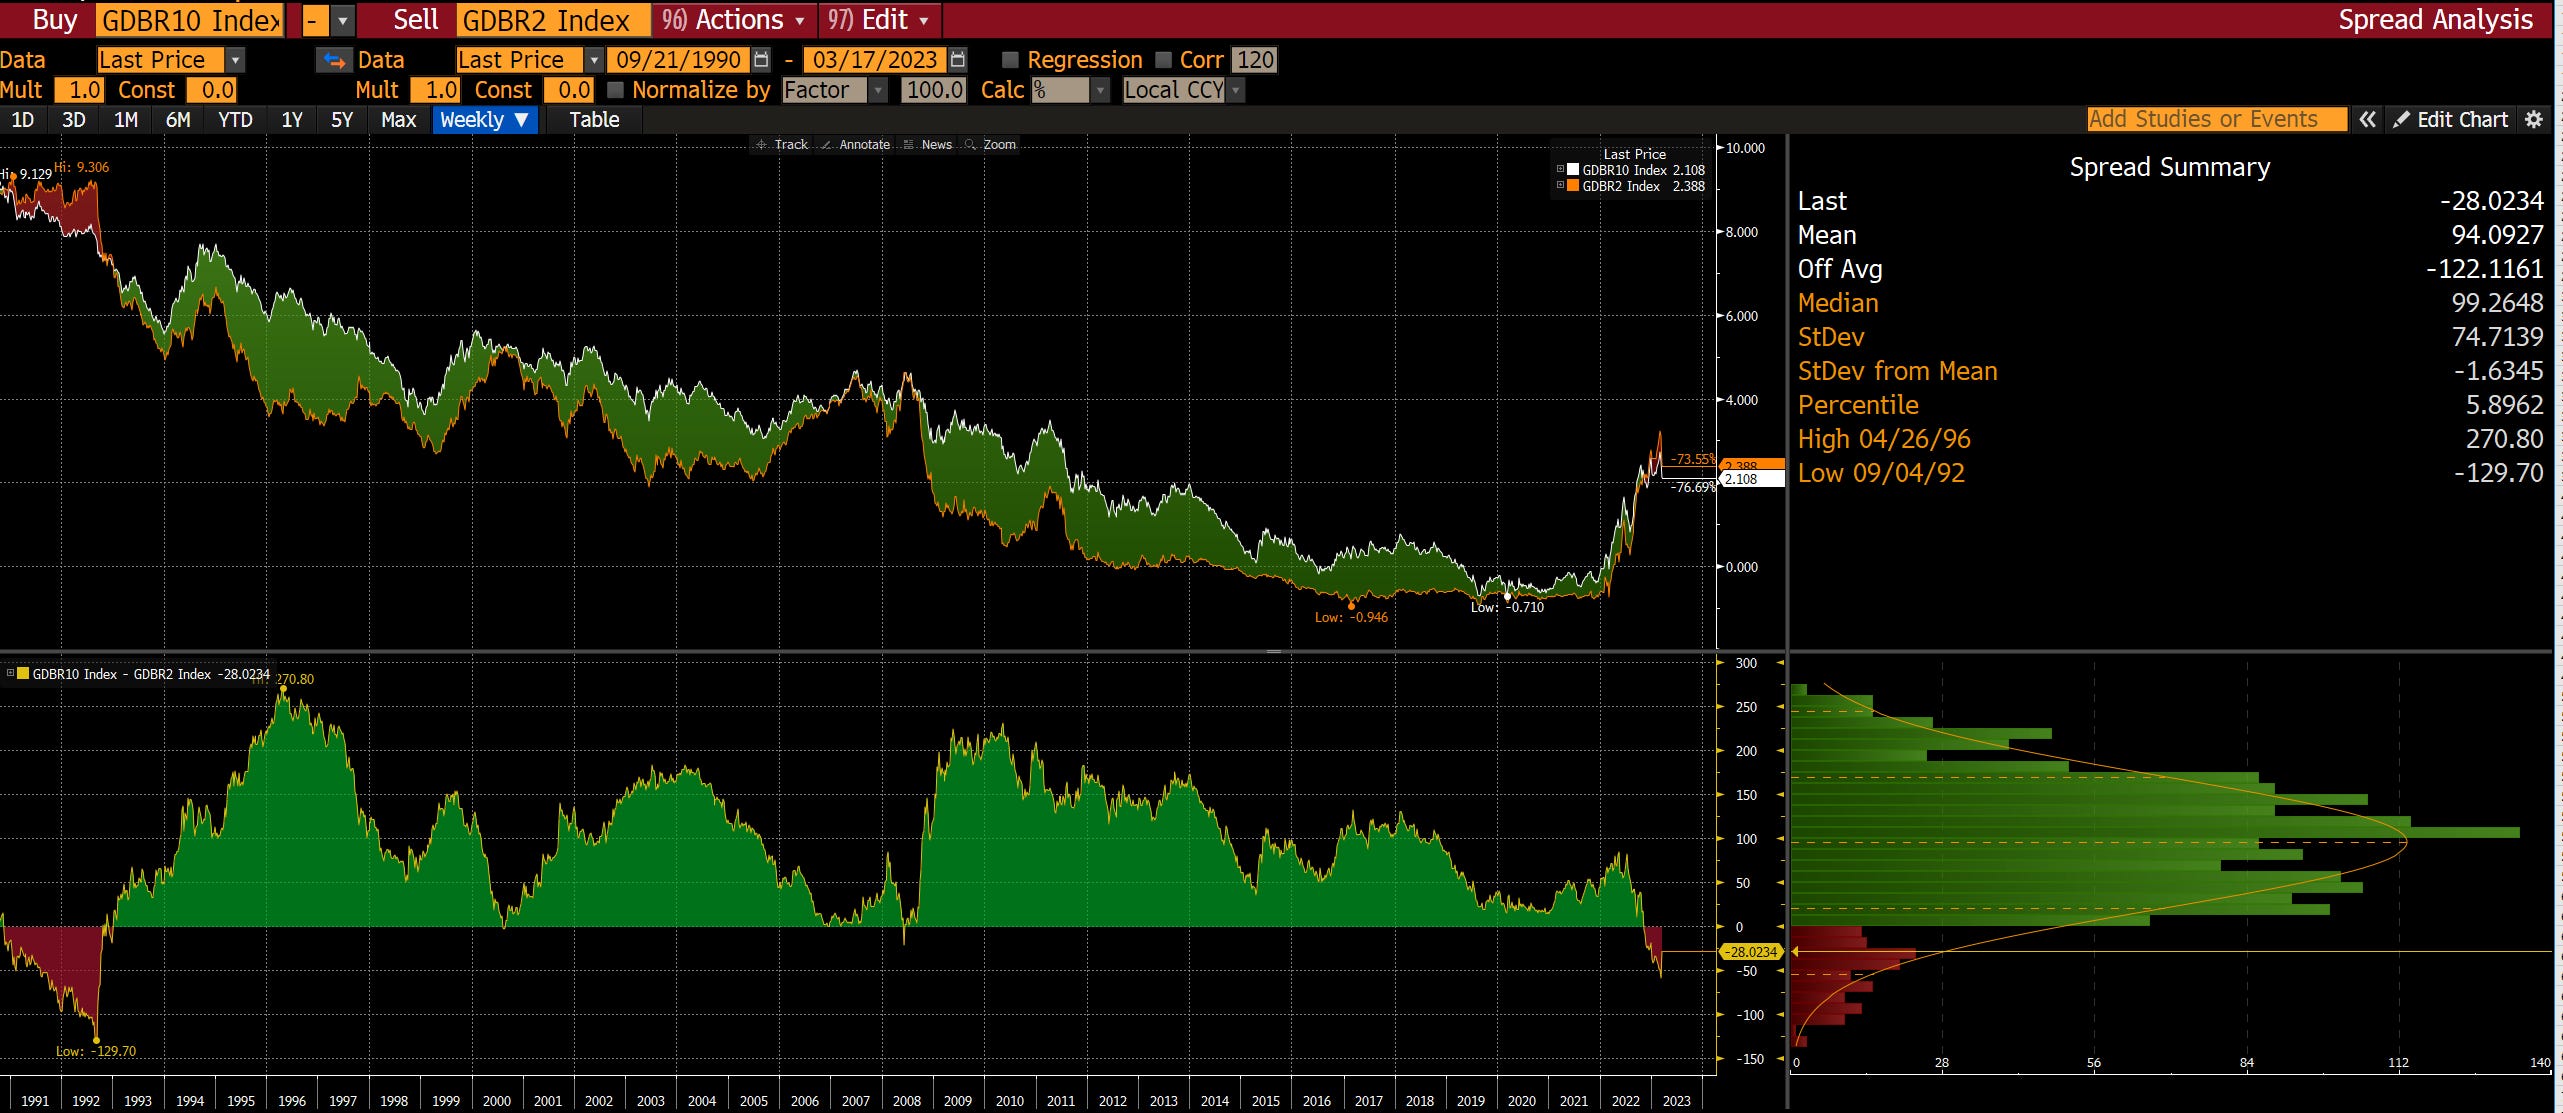Click the spread operator minus field
The image size is (2563, 1113).
[x=314, y=20]
